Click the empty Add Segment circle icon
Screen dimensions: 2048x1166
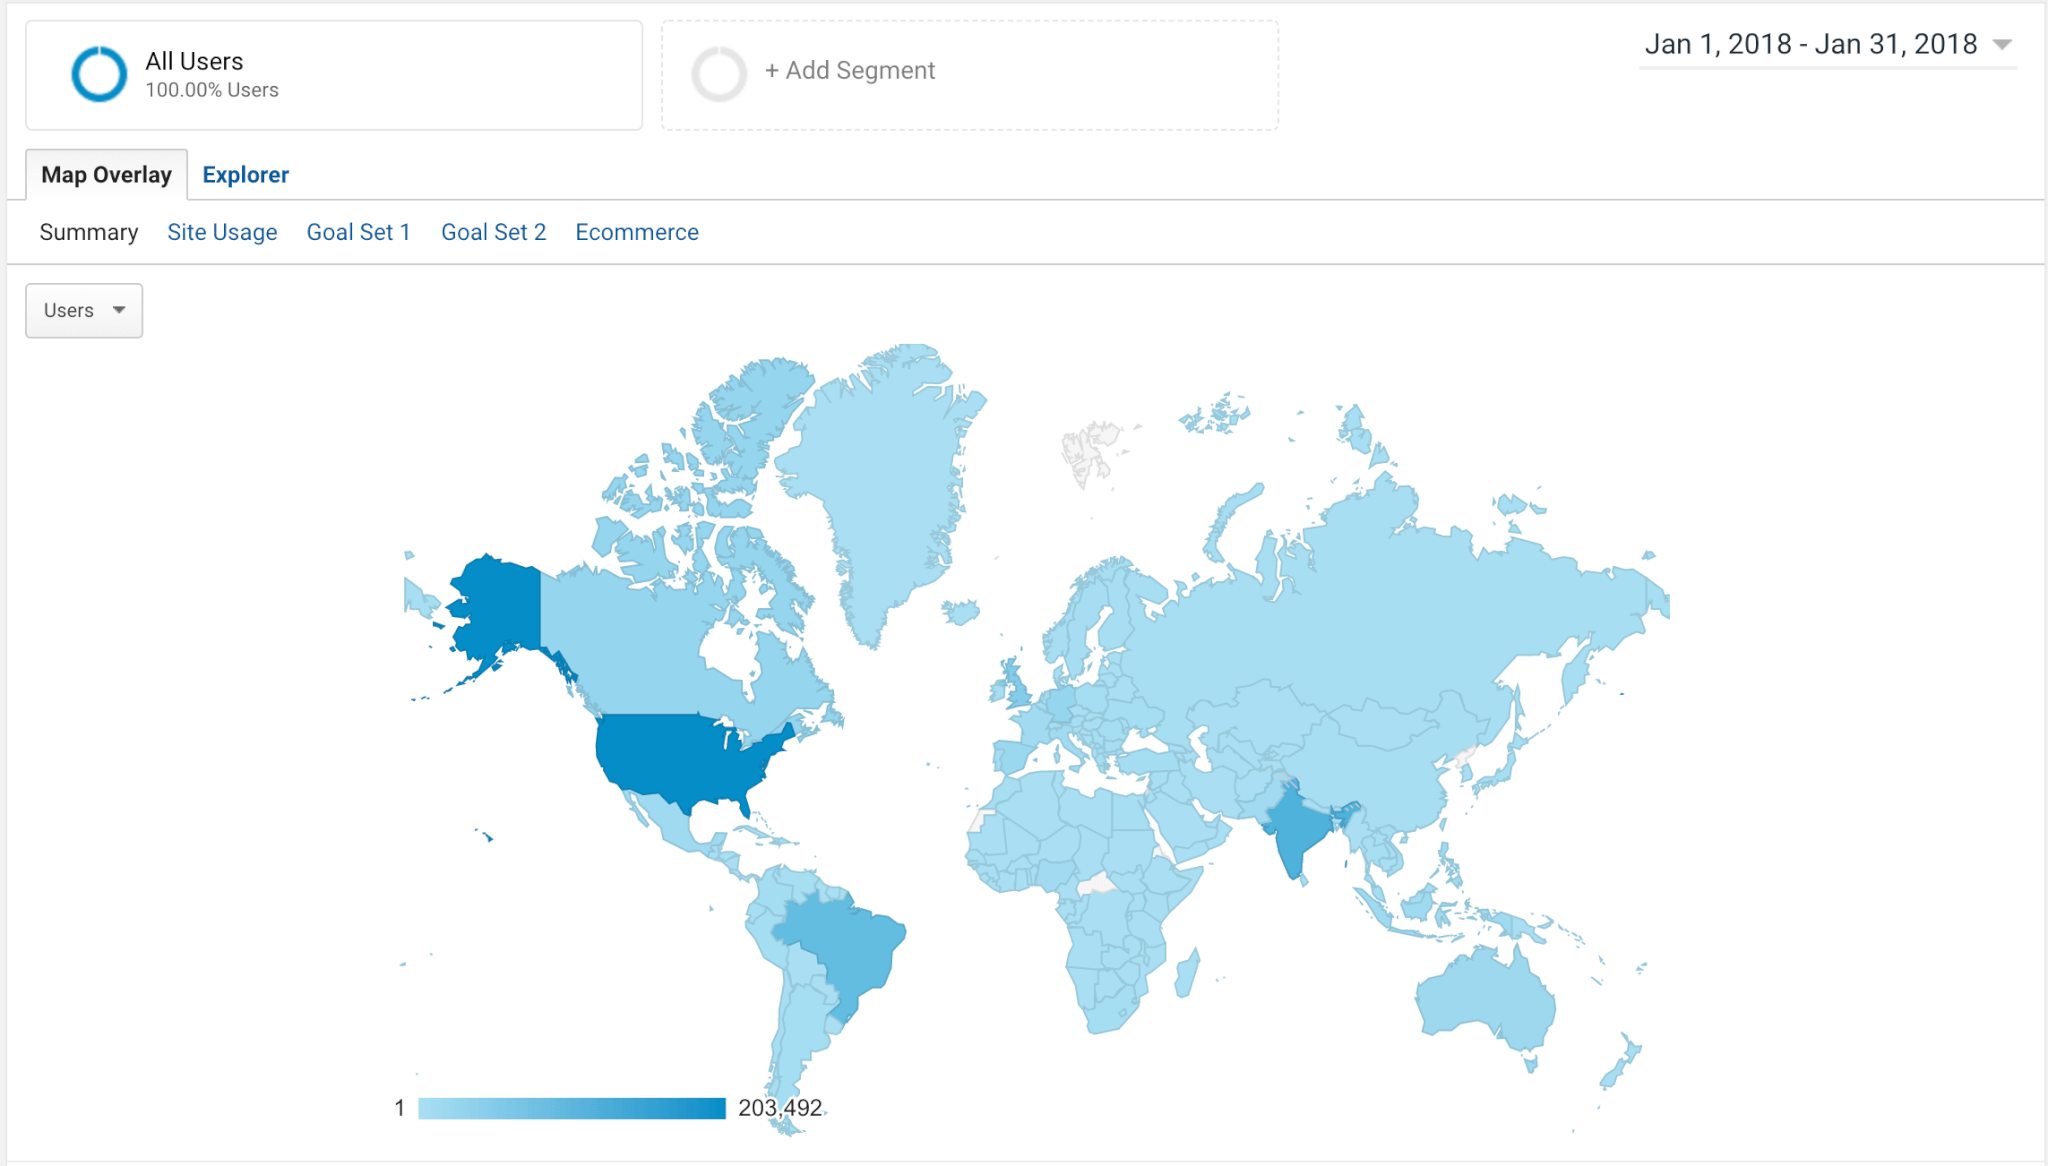tap(719, 74)
